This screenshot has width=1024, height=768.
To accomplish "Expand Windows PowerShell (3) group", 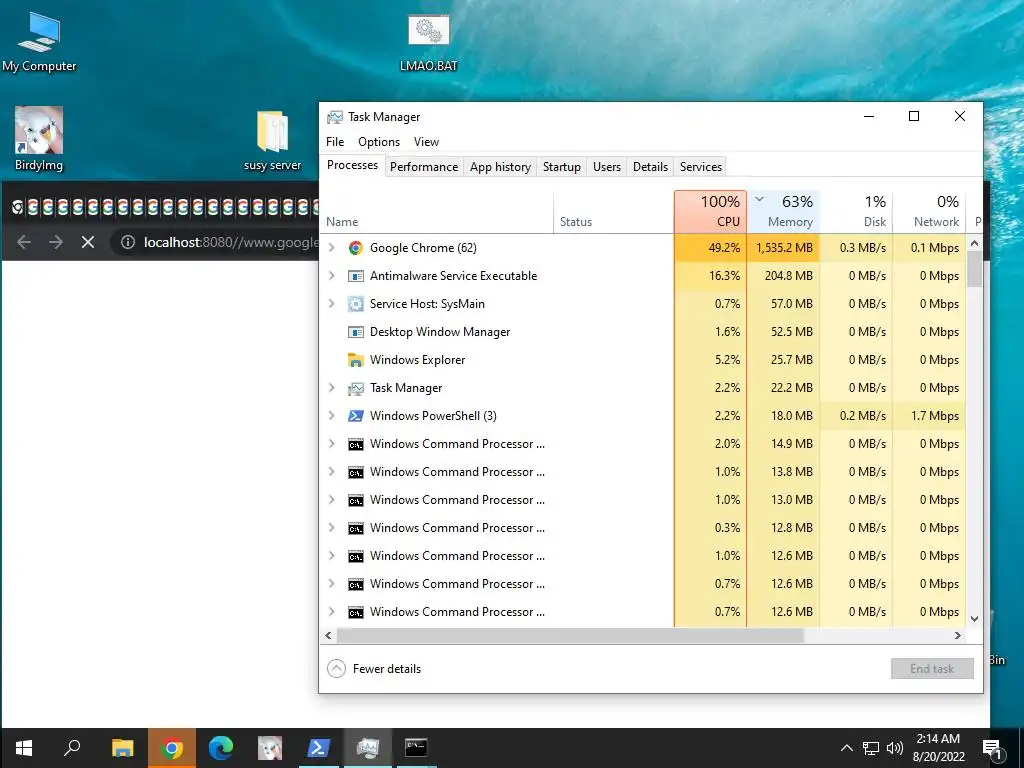I will pos(332,416).
